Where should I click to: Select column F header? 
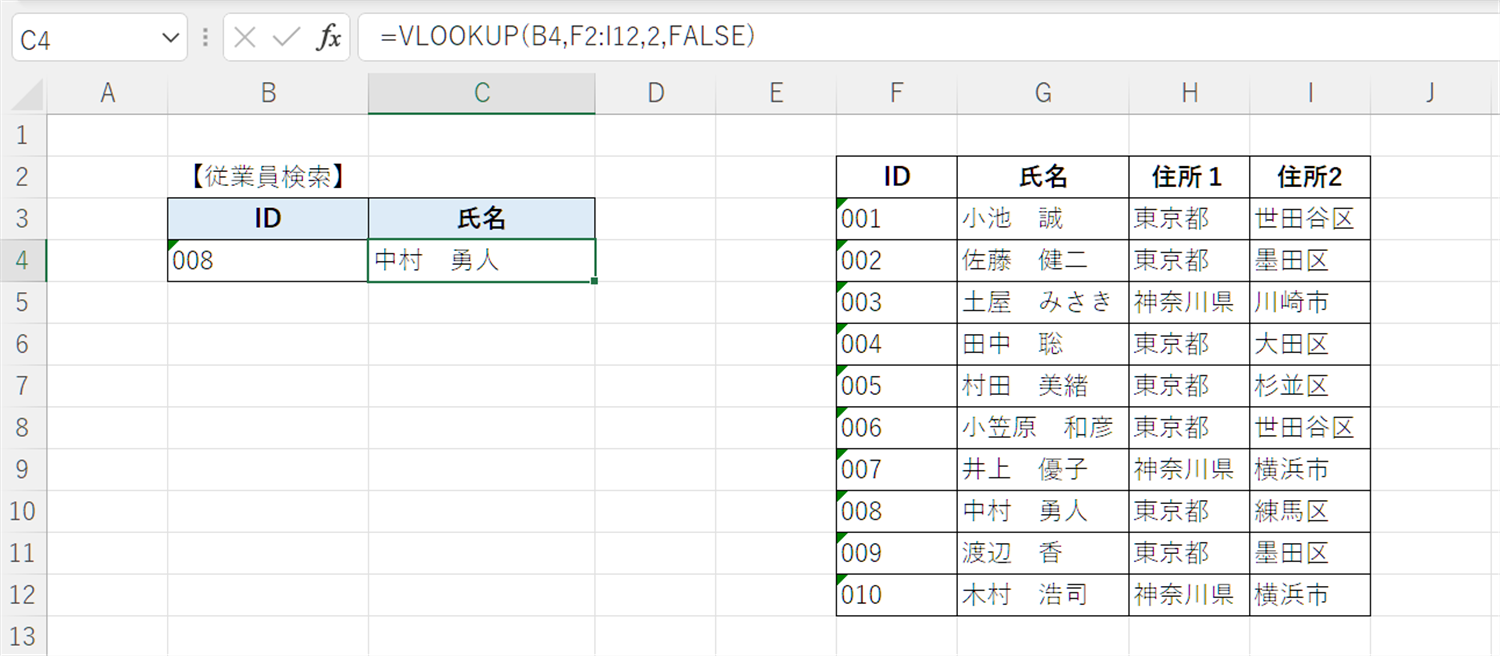pyautogui.click(x=896, y=92)
